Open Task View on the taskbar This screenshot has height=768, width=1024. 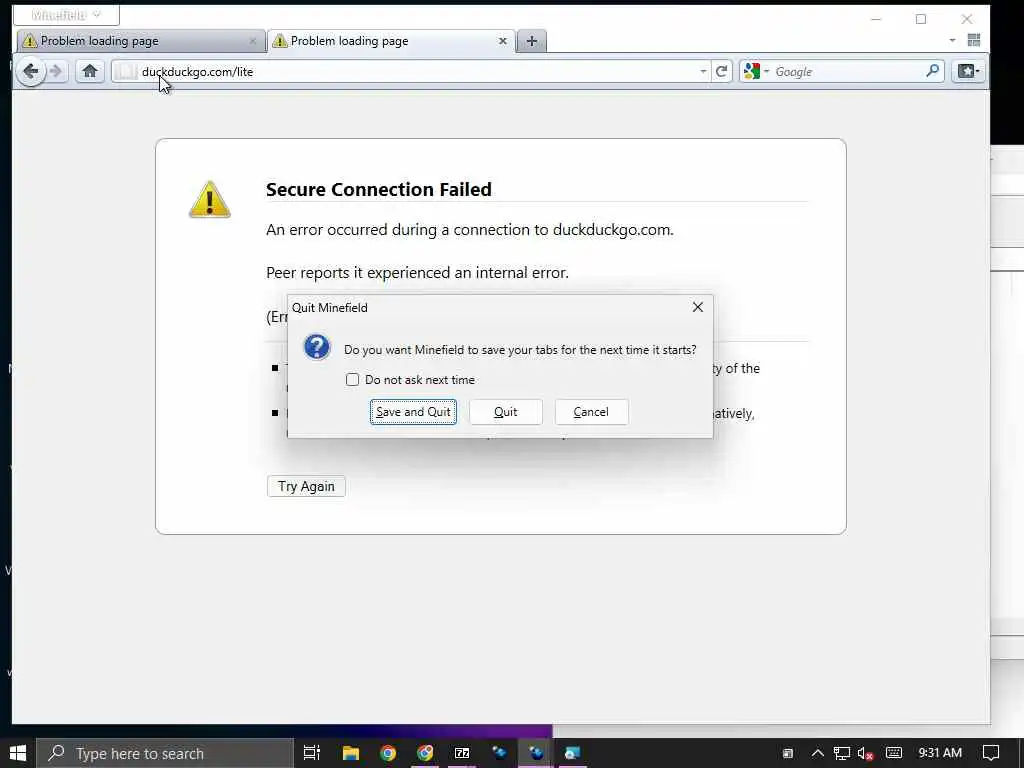[312, 753]
